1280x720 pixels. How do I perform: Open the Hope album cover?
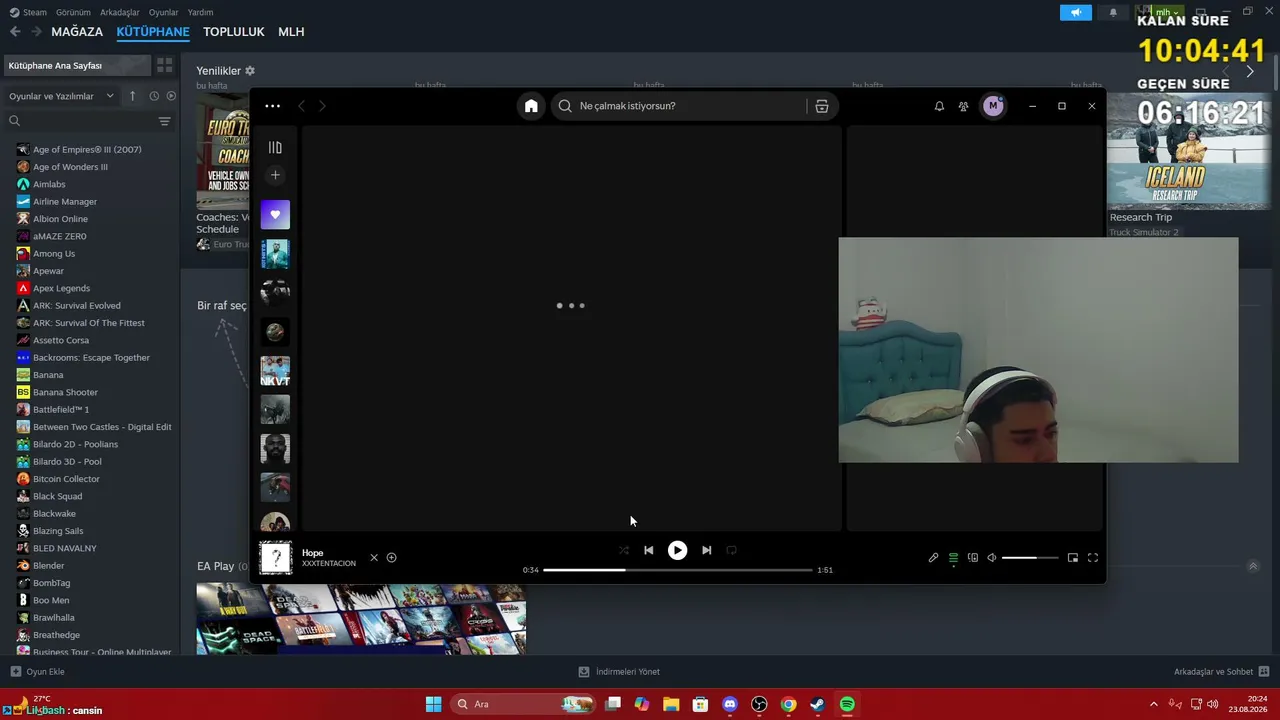[275, 558]
